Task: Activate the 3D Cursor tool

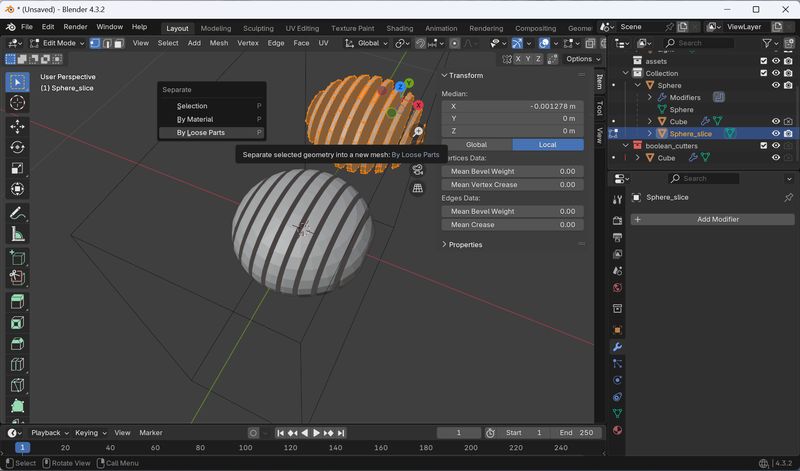Action: pyautogui.click(x=17, y=103)
